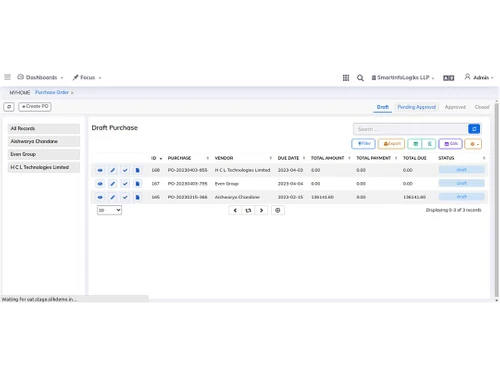
Task: Click draft status badge for order 167
Action: point(461,183)
